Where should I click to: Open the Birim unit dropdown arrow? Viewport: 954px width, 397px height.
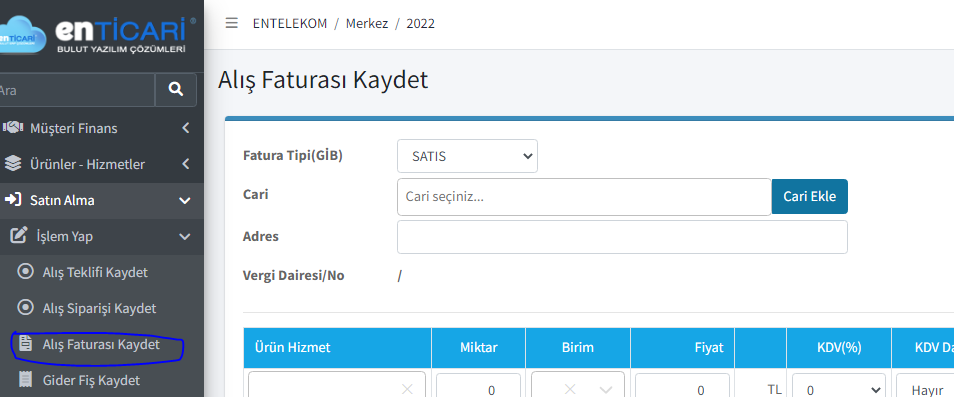606,389
